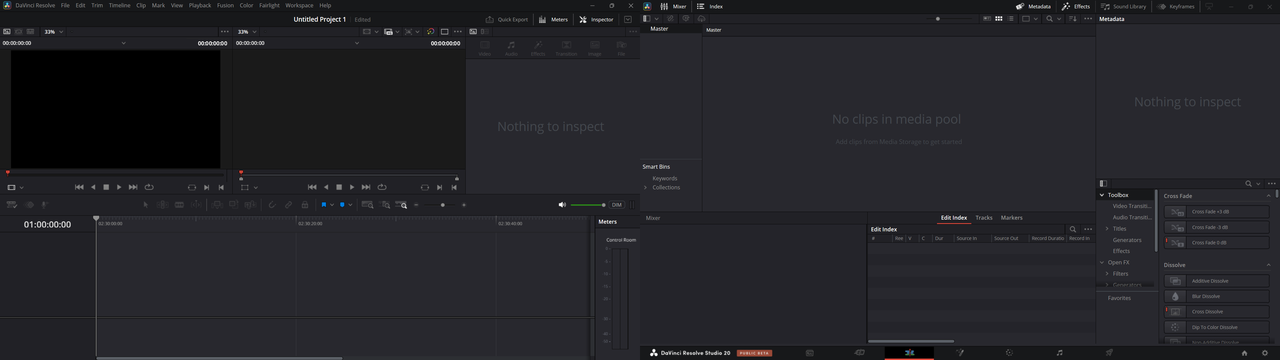Click the custom zoom magnifier icon
Viewport: 1280px width, 360px height.
(401, 205)
